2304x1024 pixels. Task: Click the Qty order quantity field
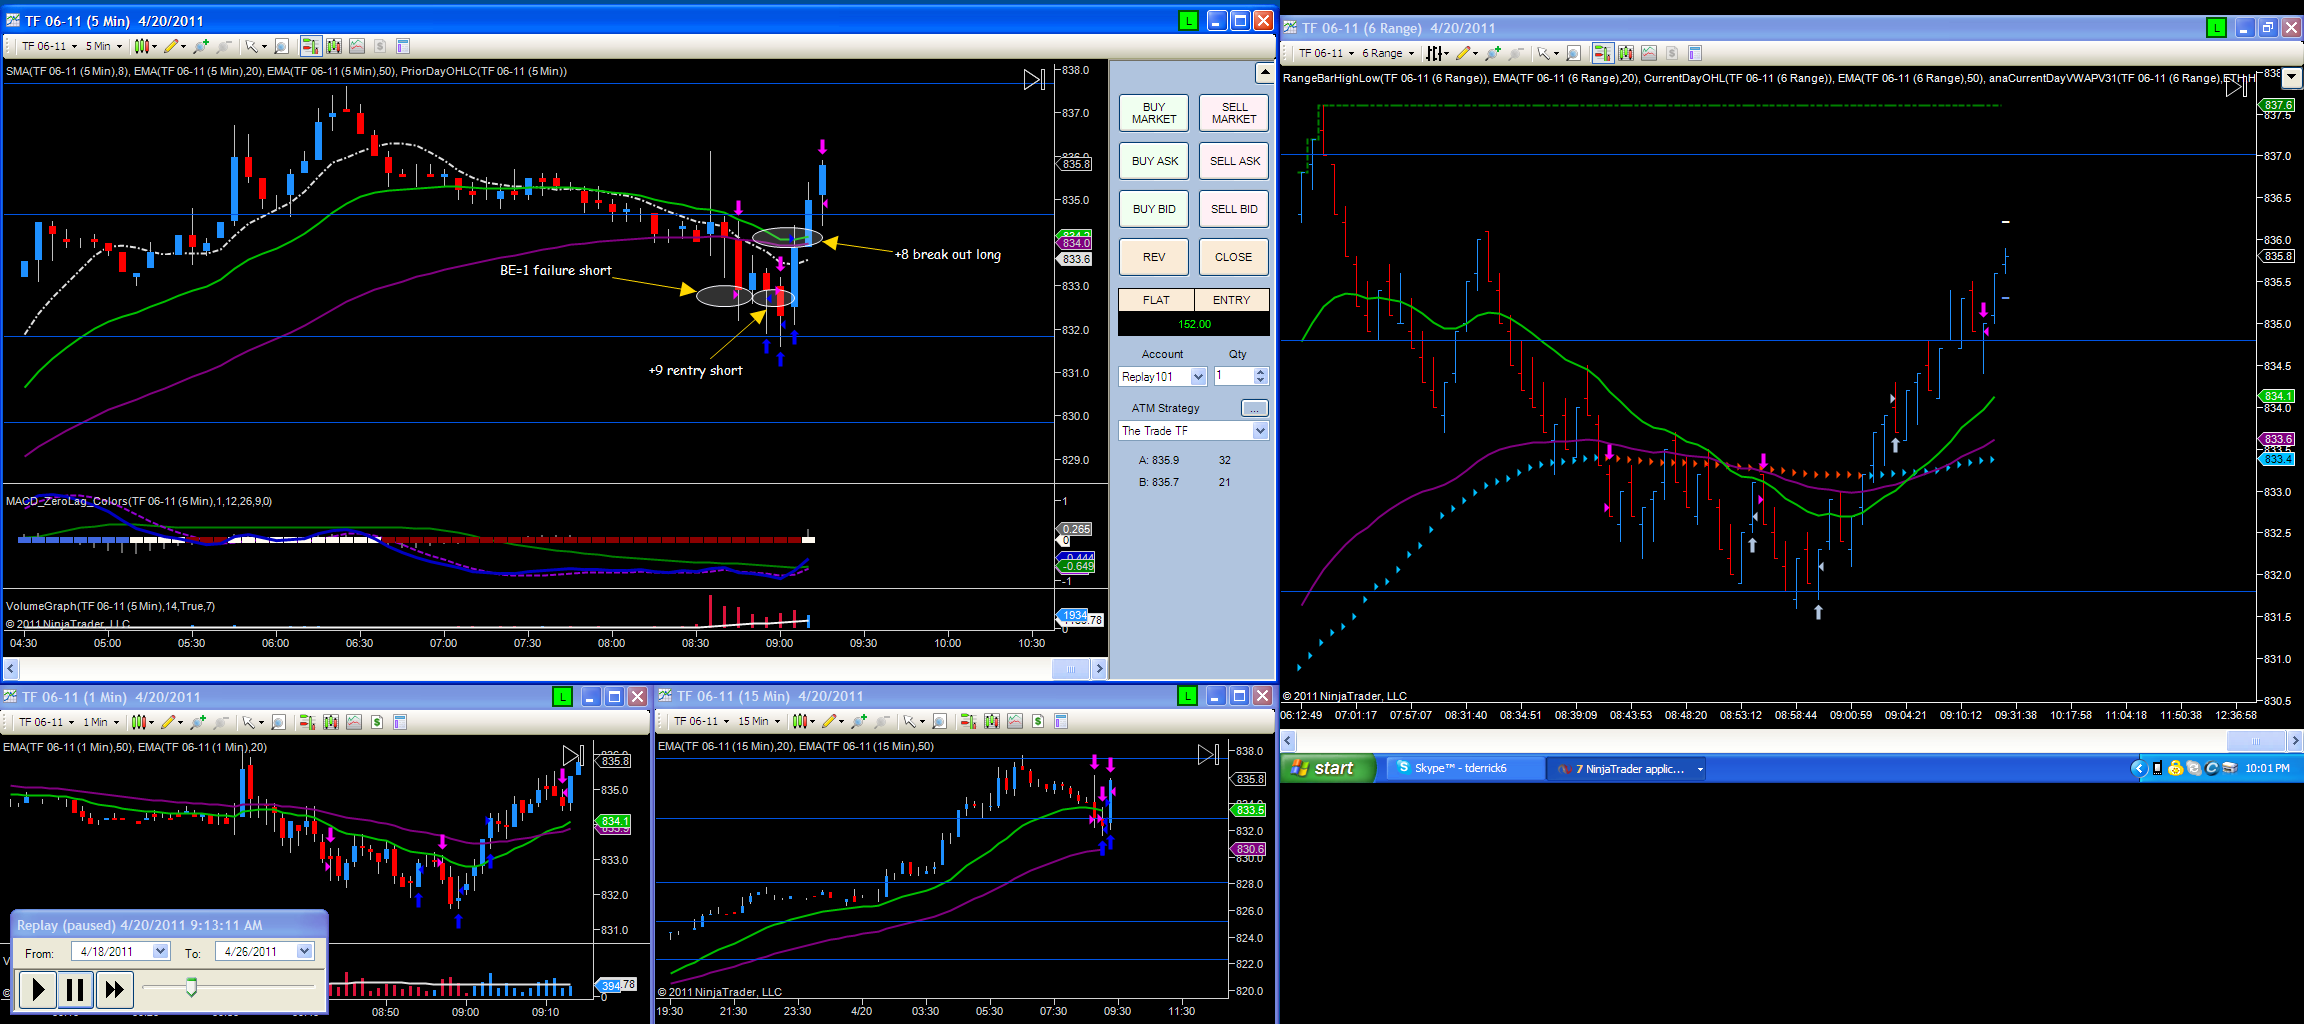tap(1233, 376)
